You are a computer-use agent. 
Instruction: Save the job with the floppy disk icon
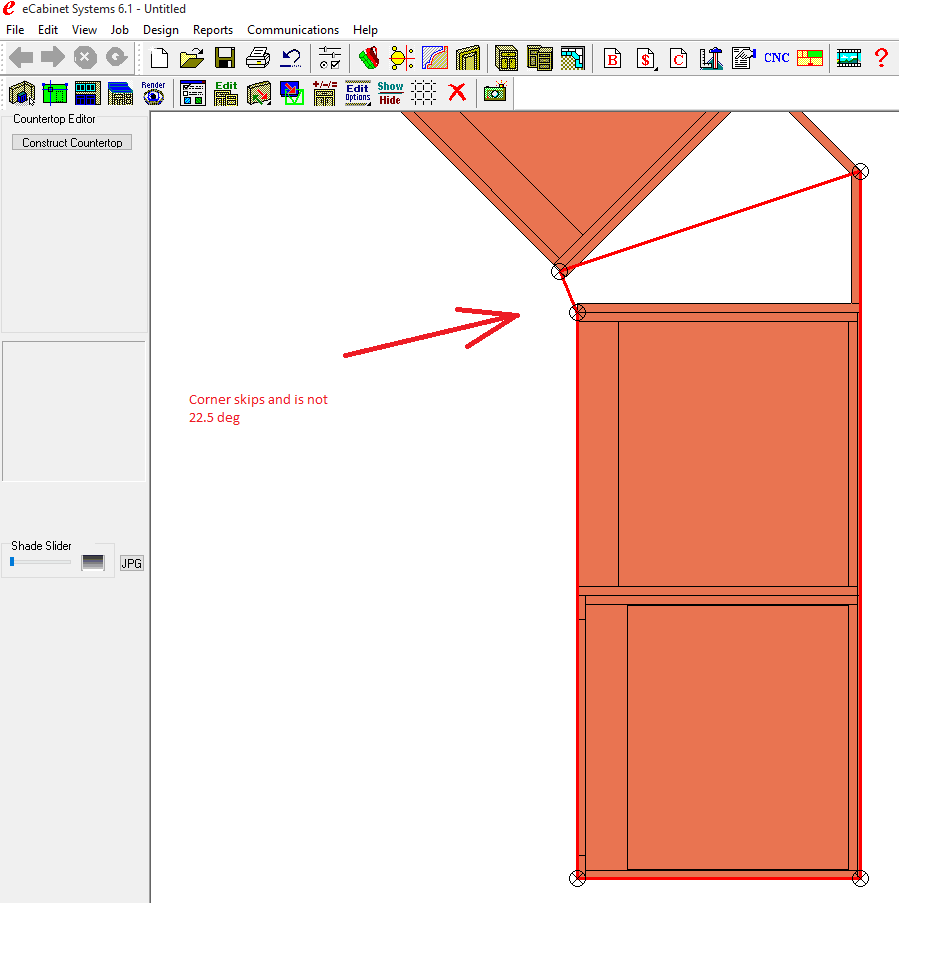[x=225, y=57]
